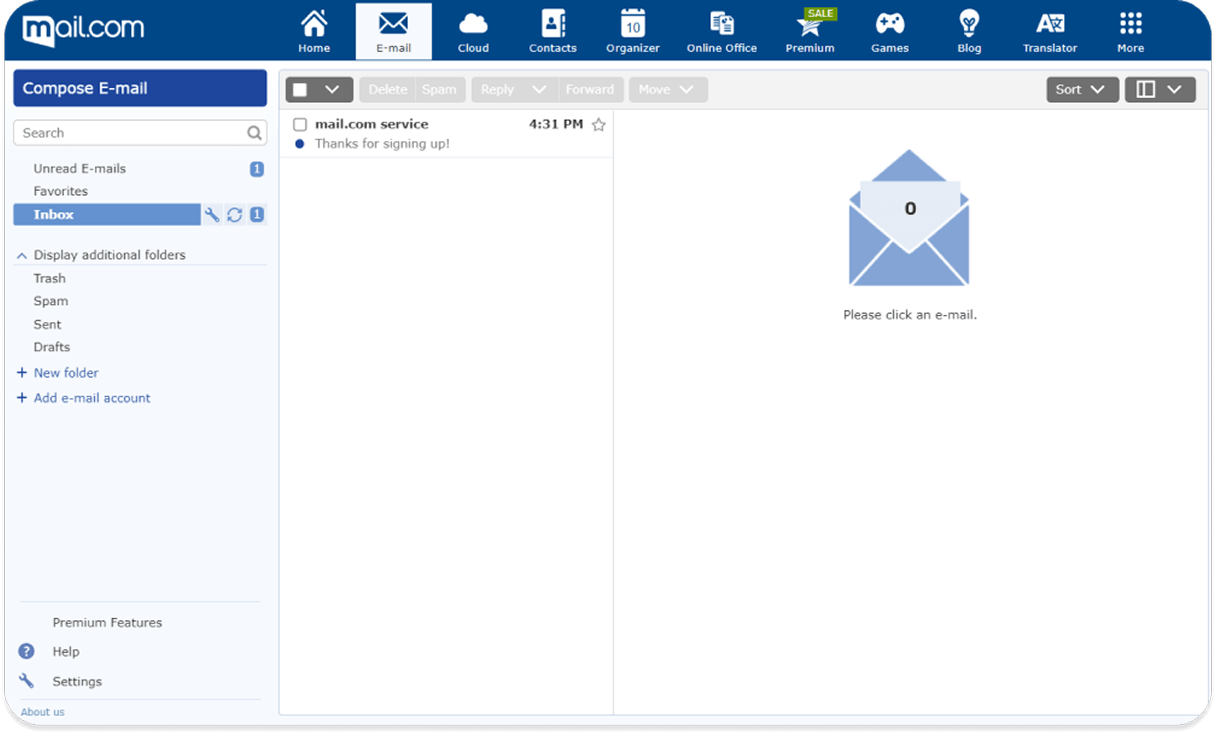Open Premium Features link
The width and height of the screenshot is (1216, 735).
pos(107,622)
